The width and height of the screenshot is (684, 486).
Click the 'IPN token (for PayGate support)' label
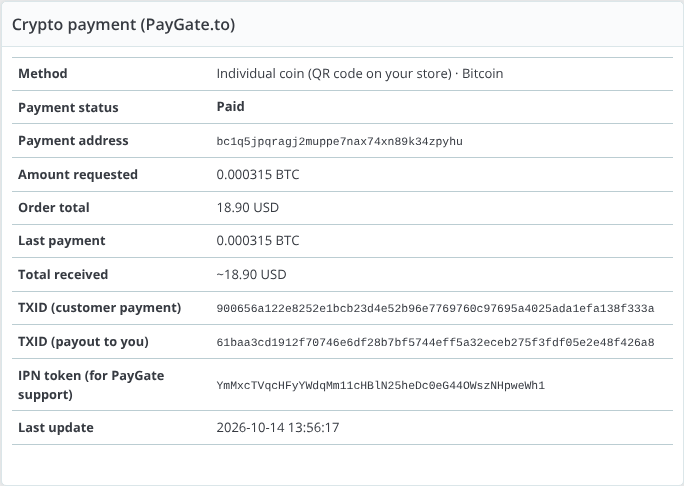[x=91, y=385]
